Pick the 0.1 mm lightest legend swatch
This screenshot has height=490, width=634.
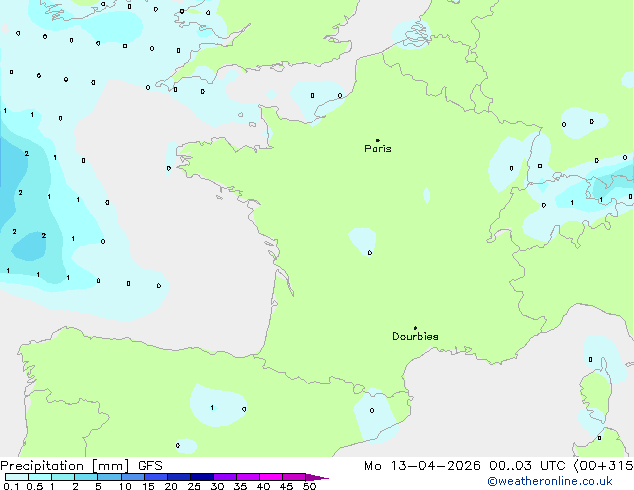coord(17,477)
